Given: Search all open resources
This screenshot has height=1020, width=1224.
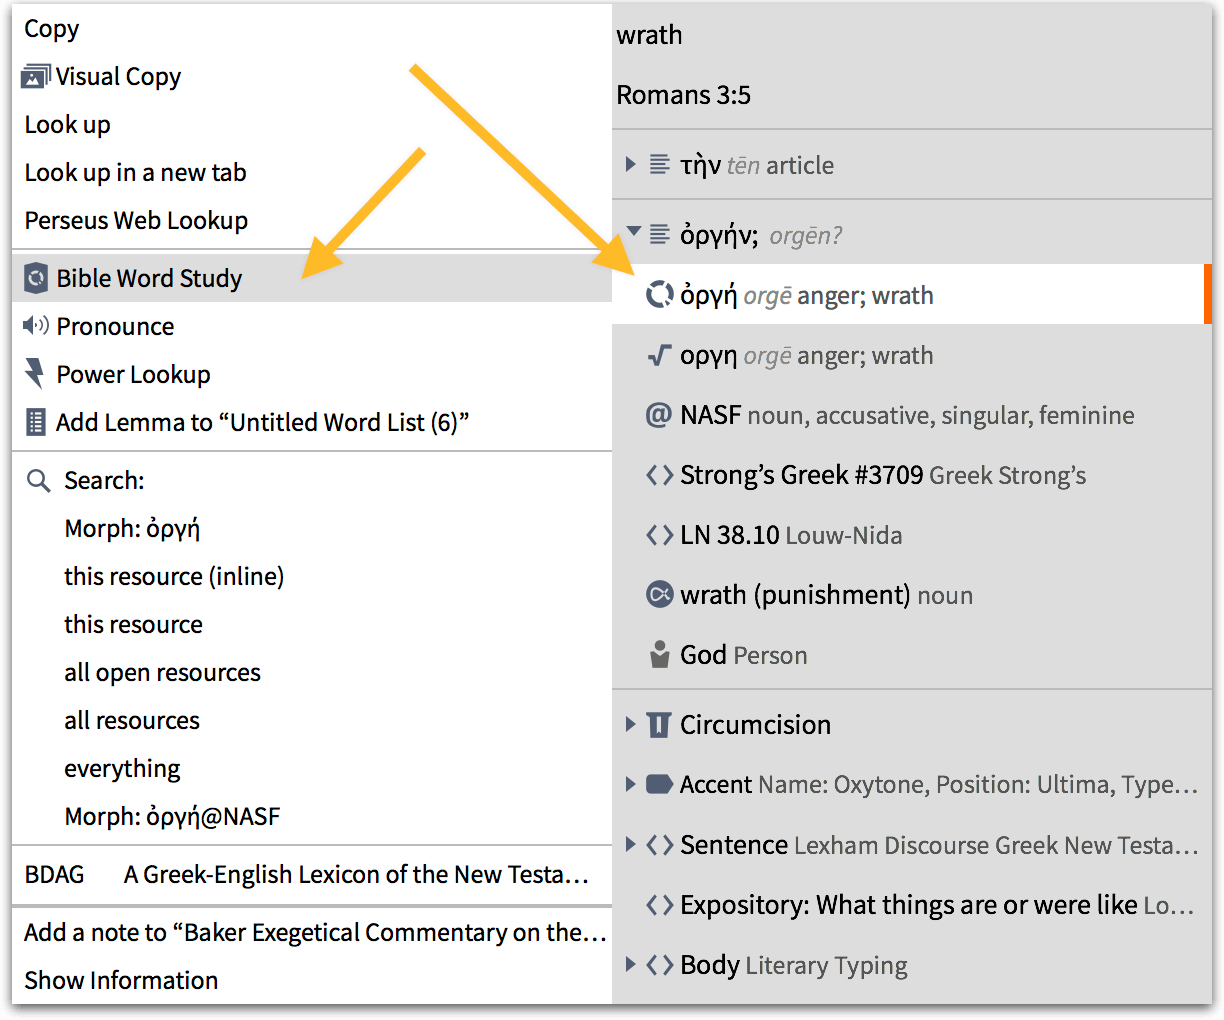Looking at the screenshot, I should [x=162, y=673].
